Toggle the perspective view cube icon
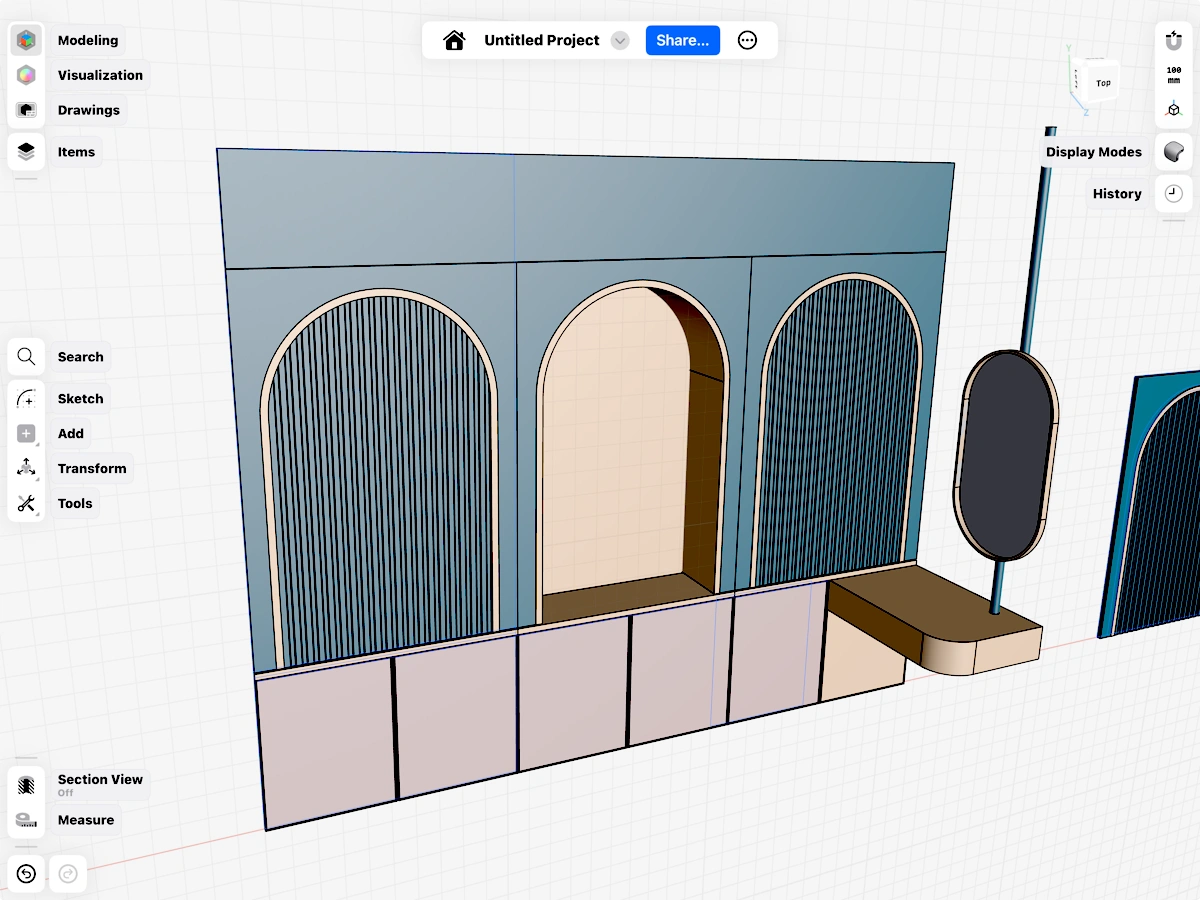 (1173, 110)
